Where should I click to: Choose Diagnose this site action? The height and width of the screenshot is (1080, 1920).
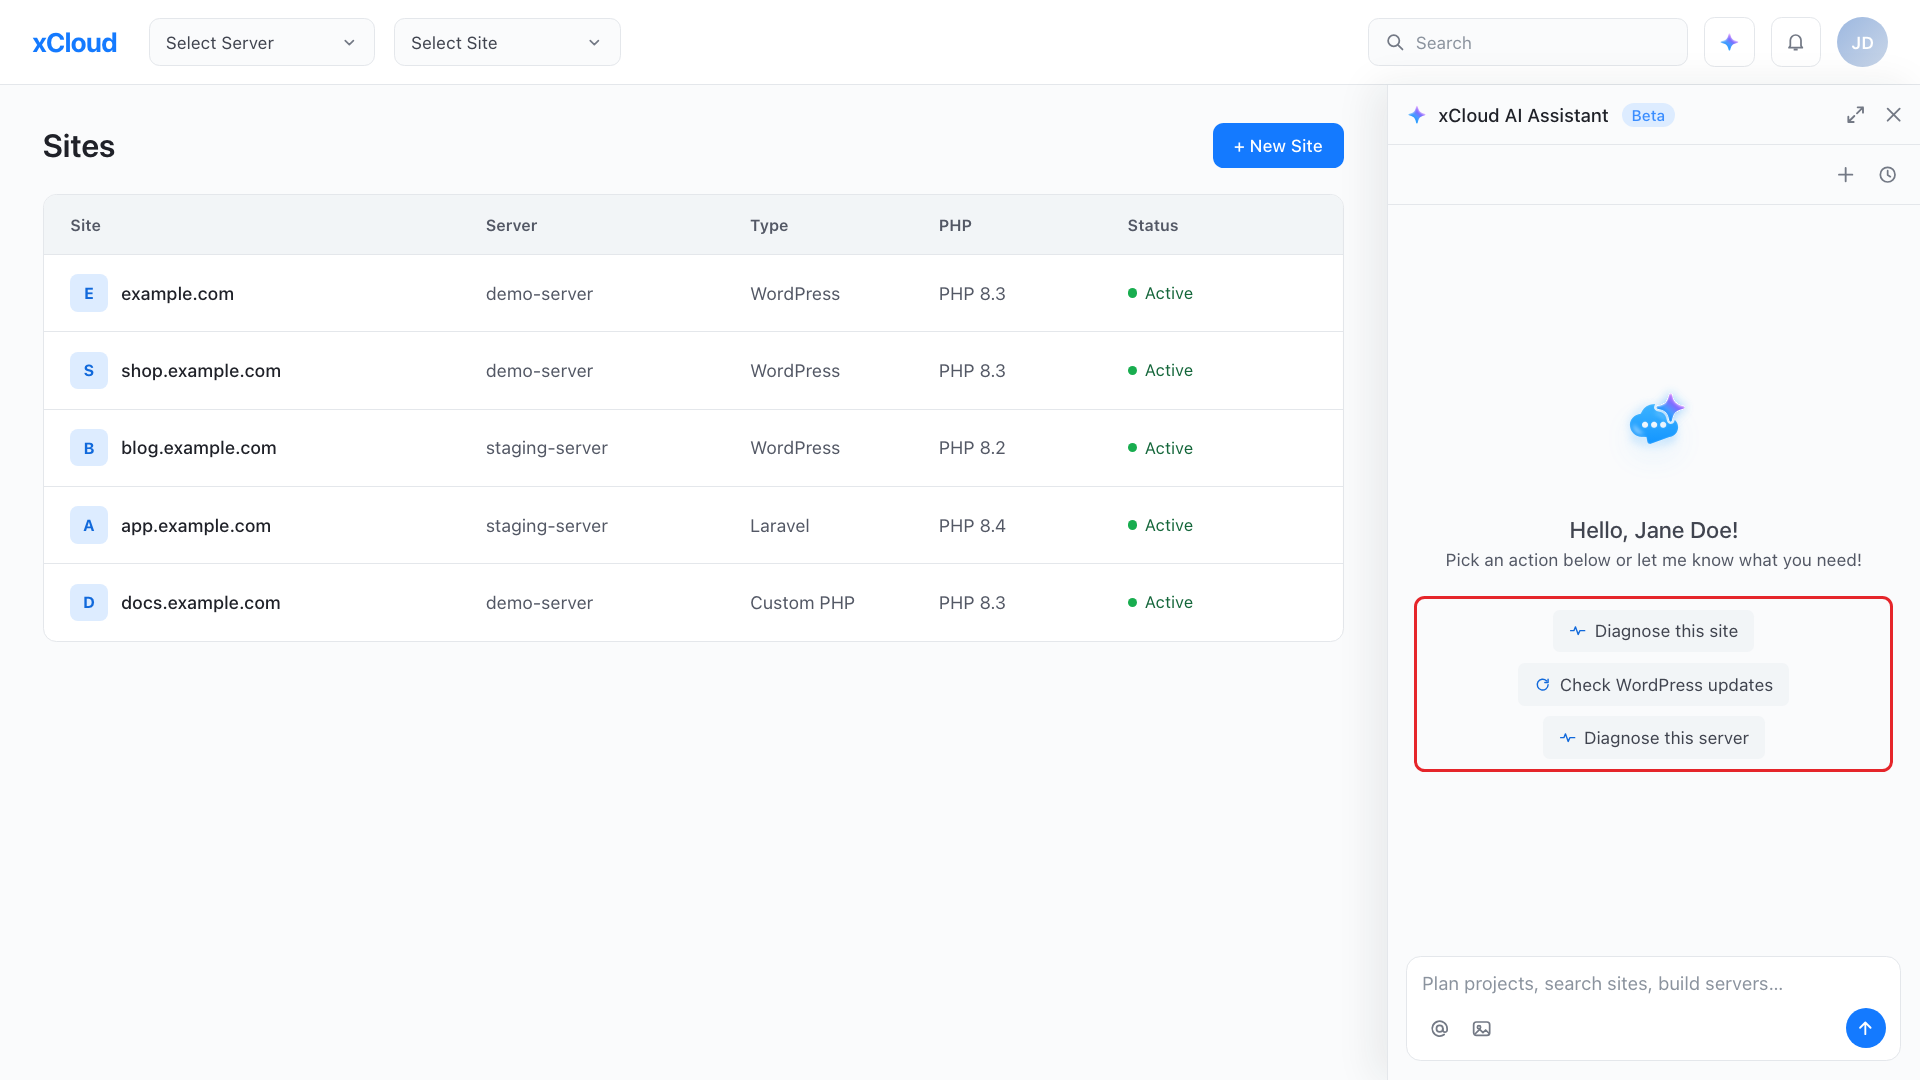[1653, 631]
